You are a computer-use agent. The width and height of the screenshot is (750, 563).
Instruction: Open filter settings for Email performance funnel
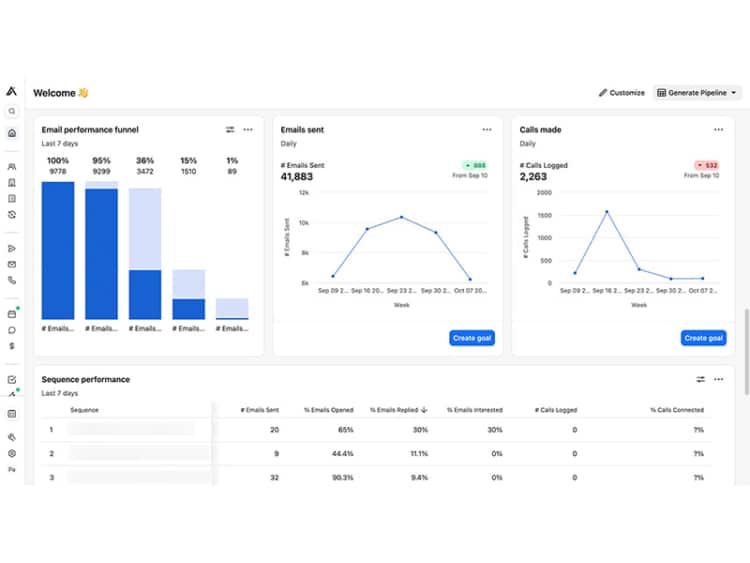tap(230, 130)
